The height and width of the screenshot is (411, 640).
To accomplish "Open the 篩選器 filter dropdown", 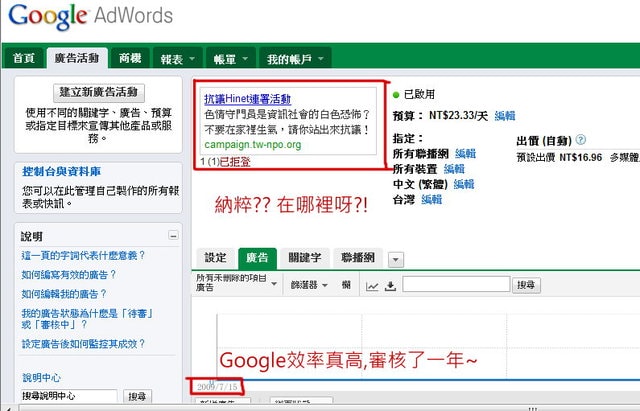I will (x=309, y=285).
